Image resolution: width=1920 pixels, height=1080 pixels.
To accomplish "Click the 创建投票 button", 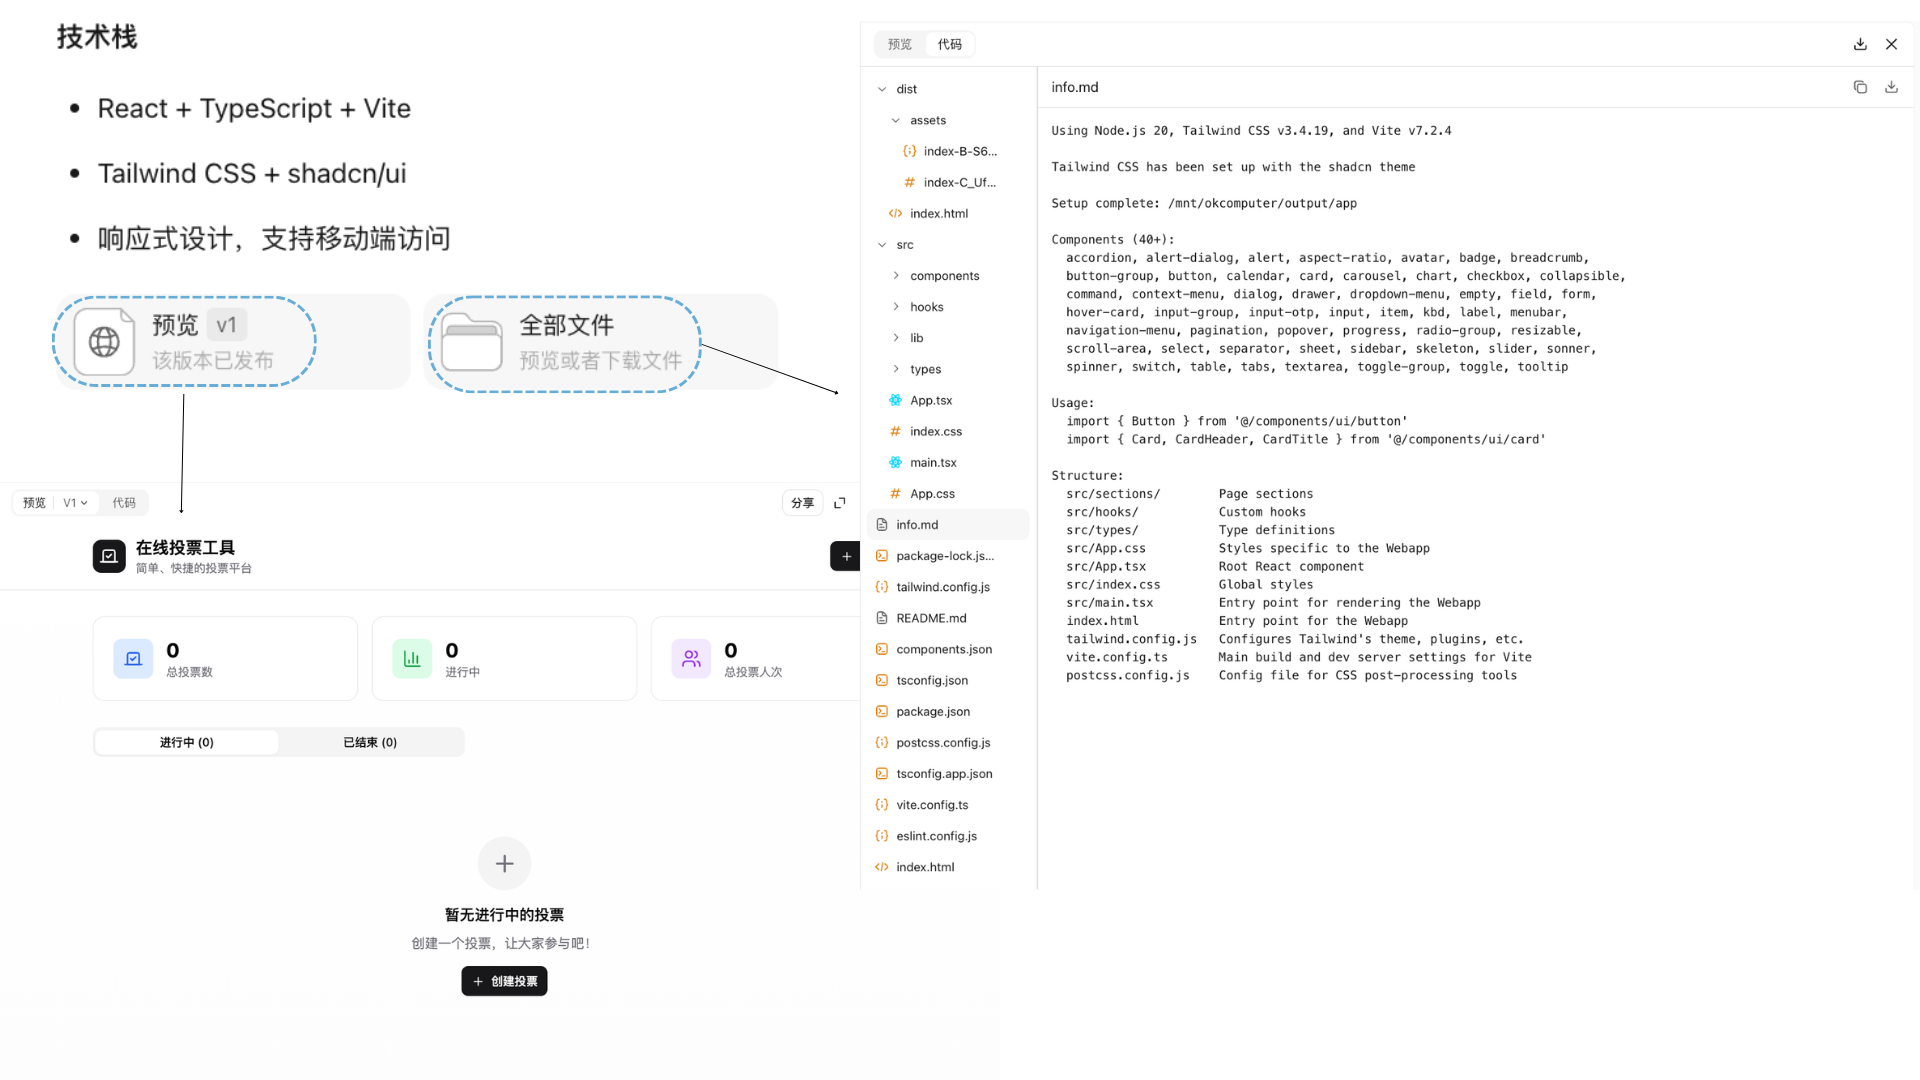I will [504, 981].
